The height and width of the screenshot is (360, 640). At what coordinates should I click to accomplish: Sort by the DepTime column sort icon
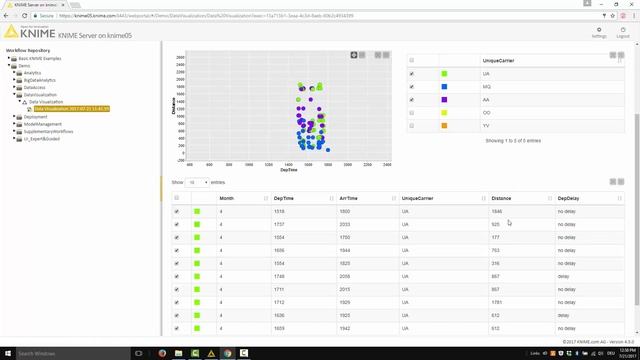331,198
